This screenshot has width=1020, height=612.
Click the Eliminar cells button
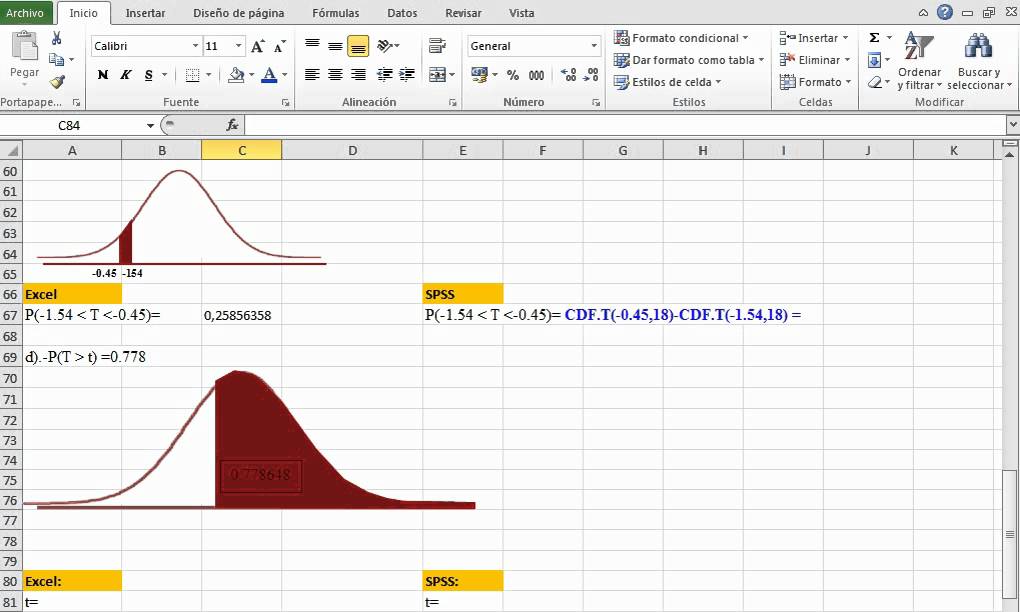click(x=815, y=60)
